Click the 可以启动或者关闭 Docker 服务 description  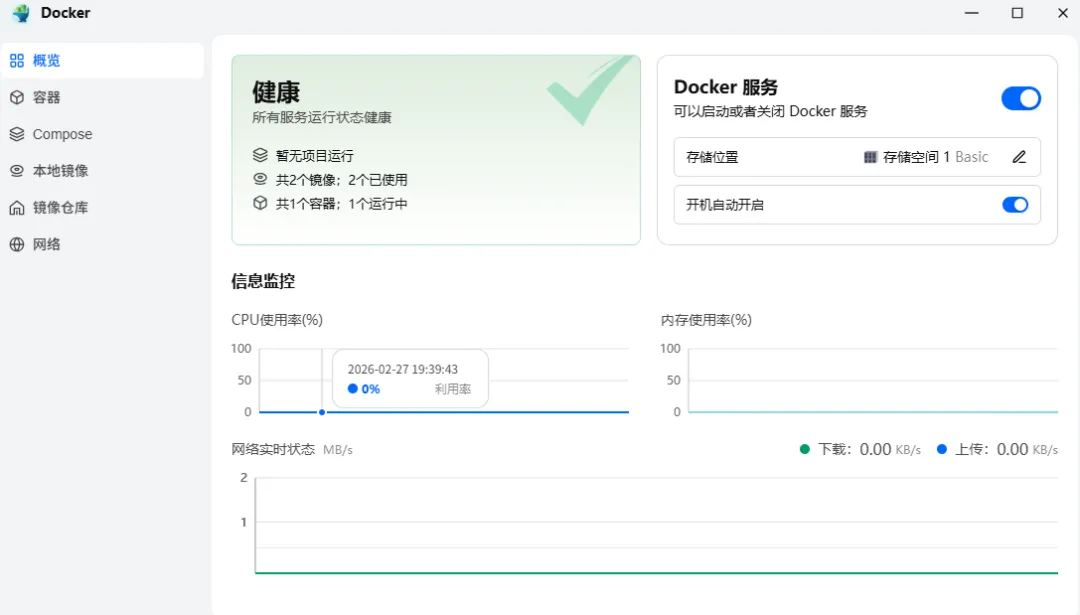coord(770,112)
